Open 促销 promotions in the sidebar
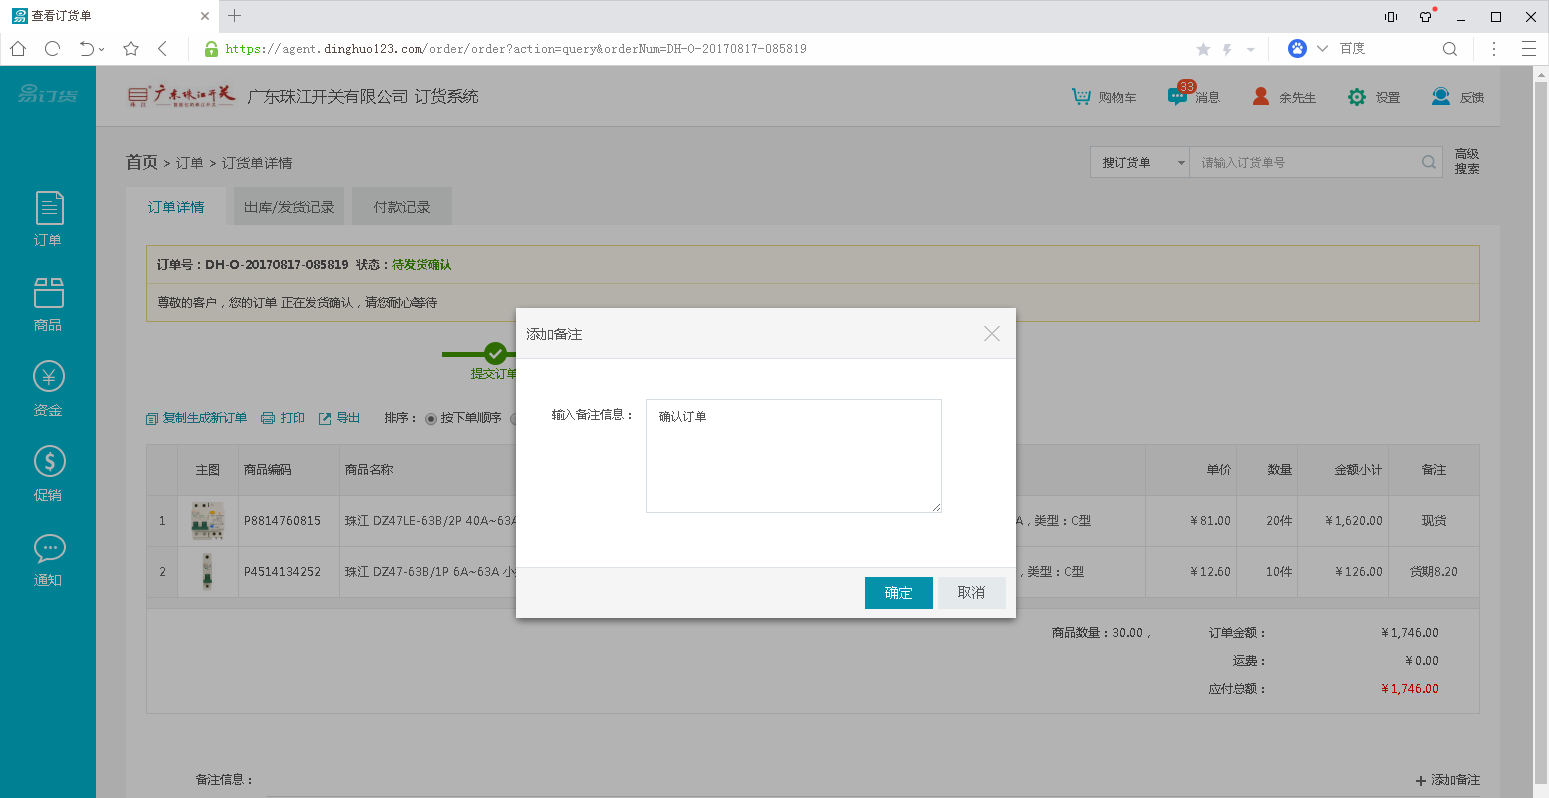The width and height of the screenshot is (1549, 798). click(48, 473)
